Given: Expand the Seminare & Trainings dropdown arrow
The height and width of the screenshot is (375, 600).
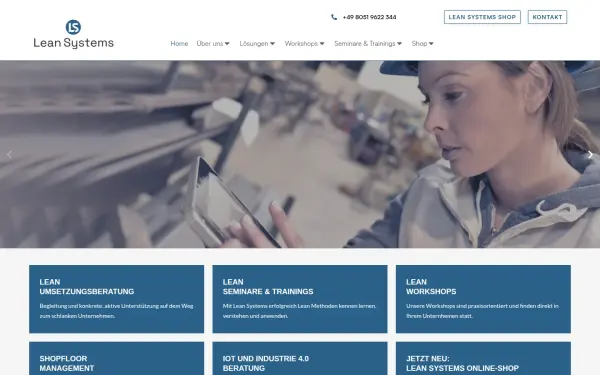Looking at the screenshot, I should [399, 44].
